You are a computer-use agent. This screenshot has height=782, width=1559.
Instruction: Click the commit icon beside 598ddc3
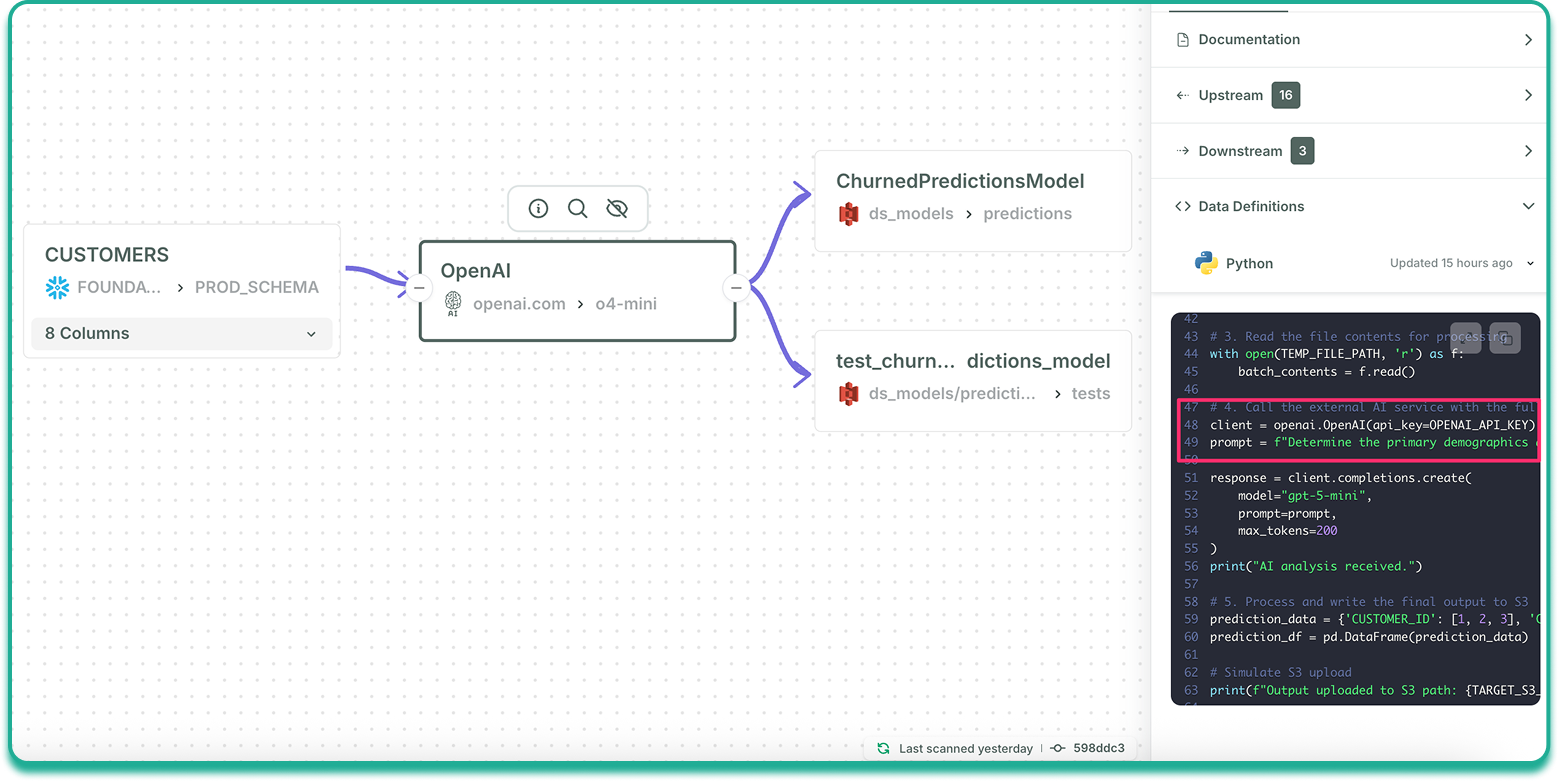(x=1057, y=748)
